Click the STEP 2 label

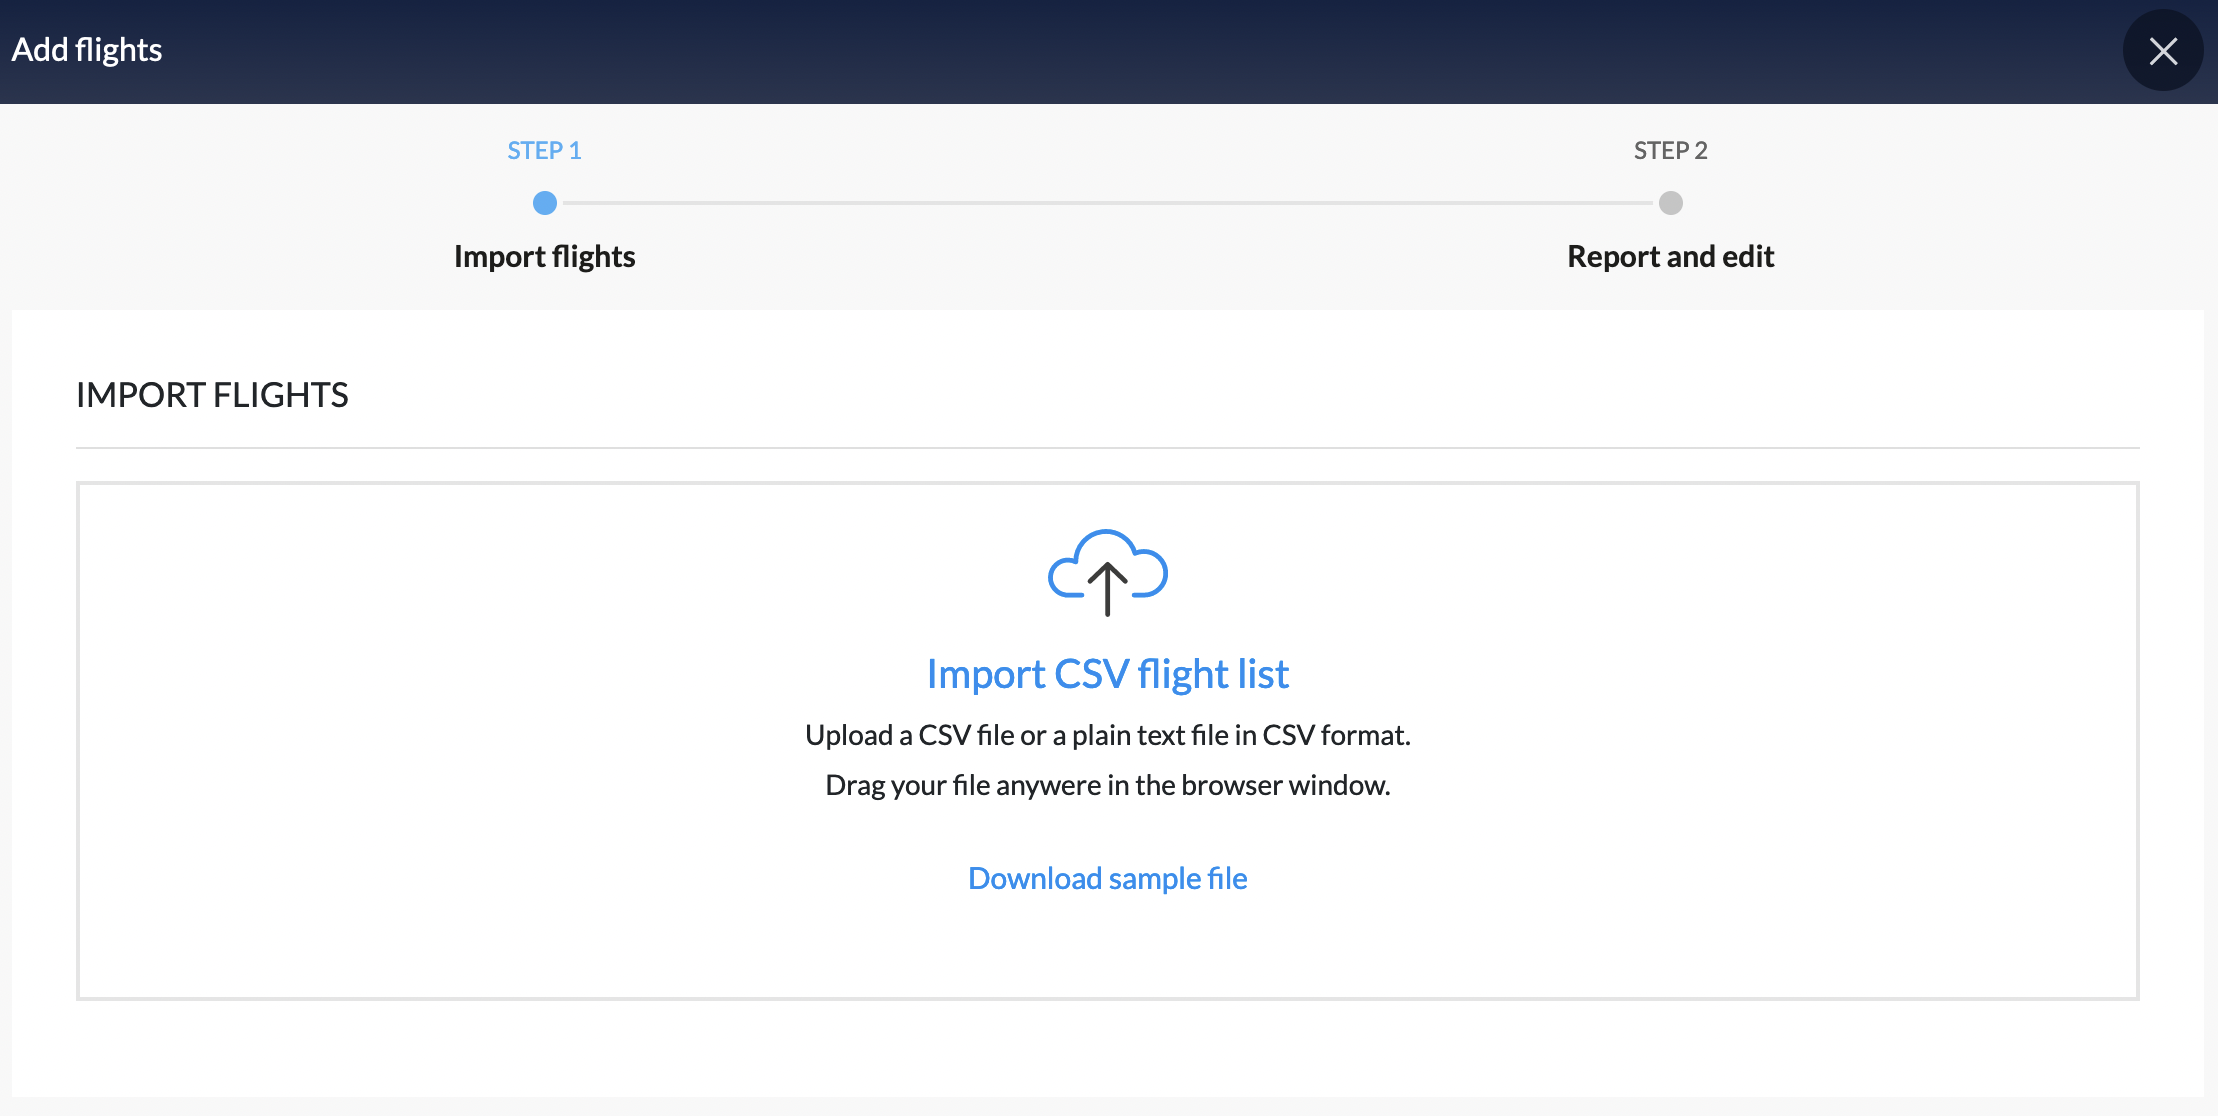pyautogui.click(x=1671, y=151)
